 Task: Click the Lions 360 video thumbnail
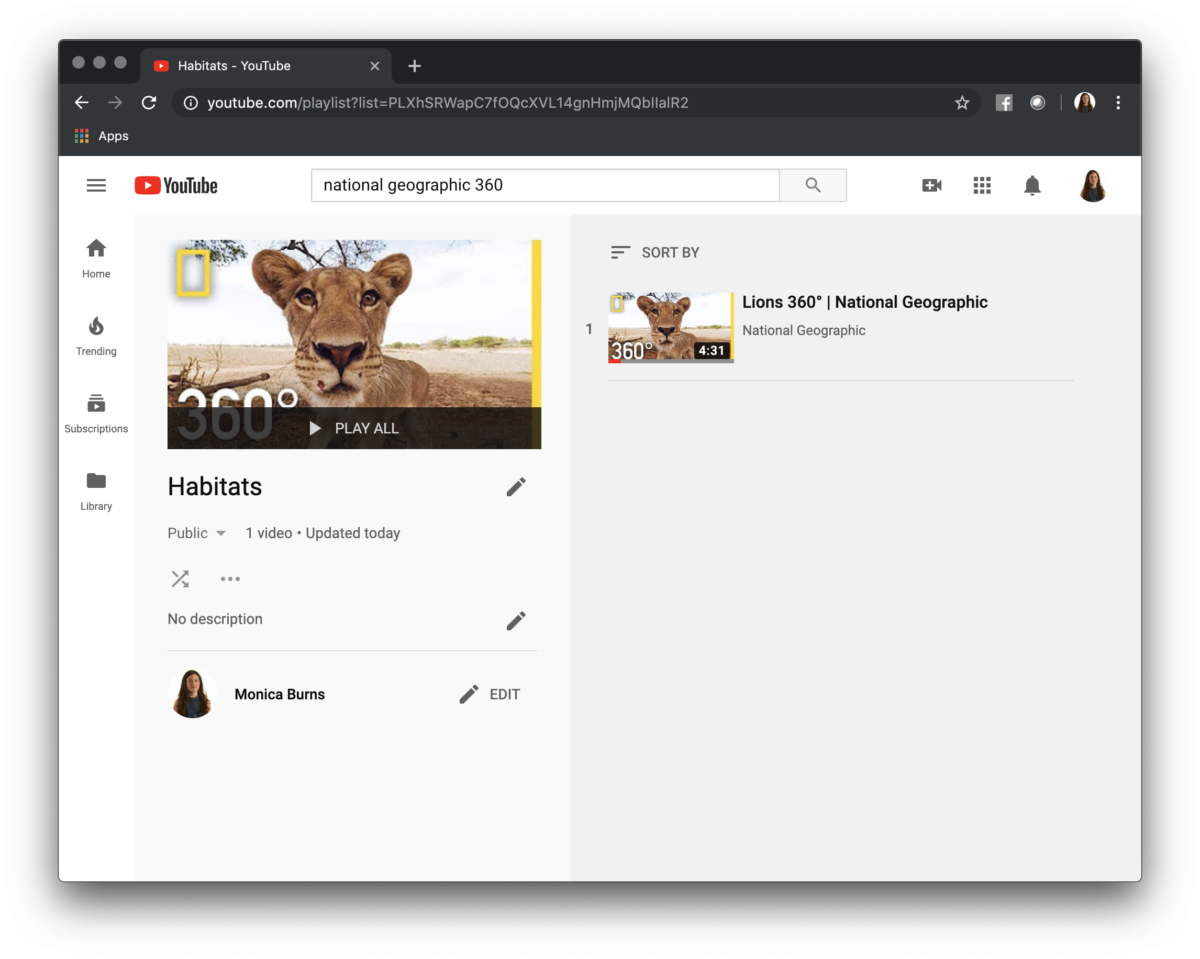point(670,327)
